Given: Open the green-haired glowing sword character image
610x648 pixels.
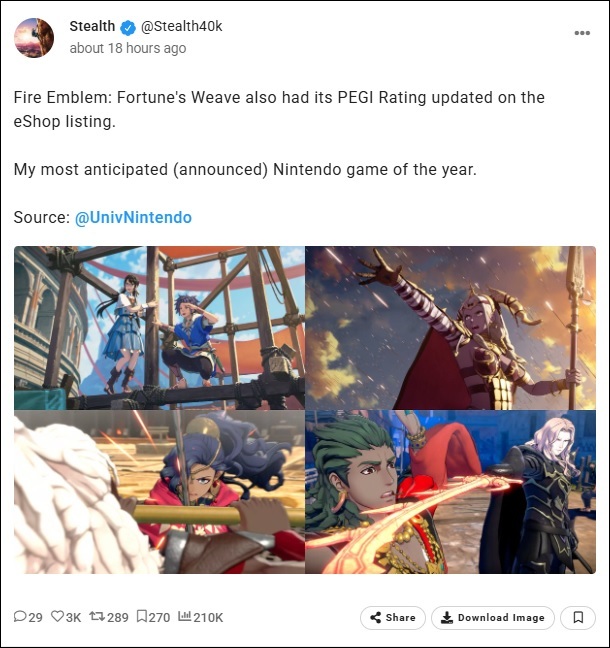Looking at the screenshot, I should [450, 492].
